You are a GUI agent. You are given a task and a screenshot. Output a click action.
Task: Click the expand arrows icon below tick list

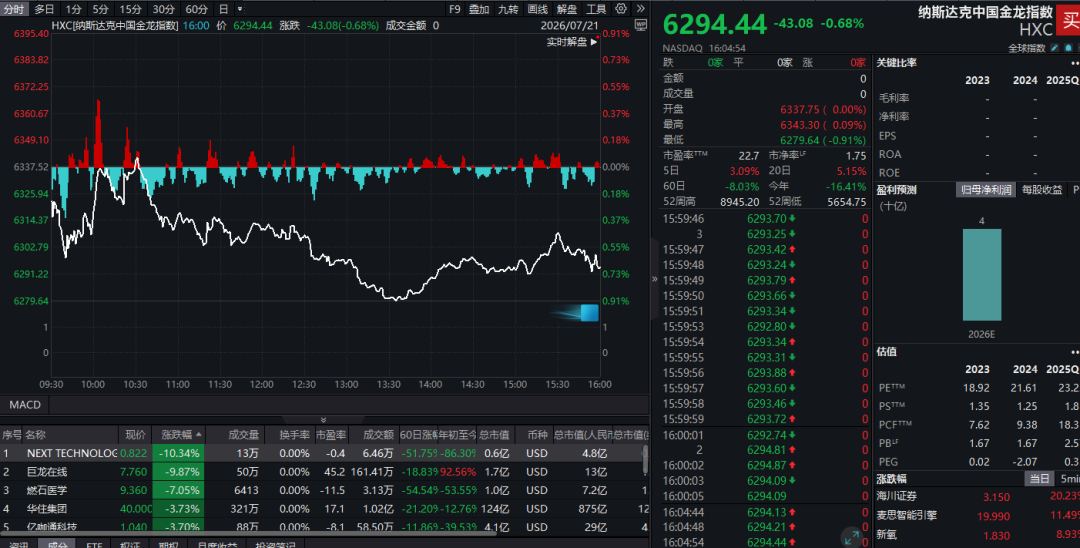[x=851, y=537]
